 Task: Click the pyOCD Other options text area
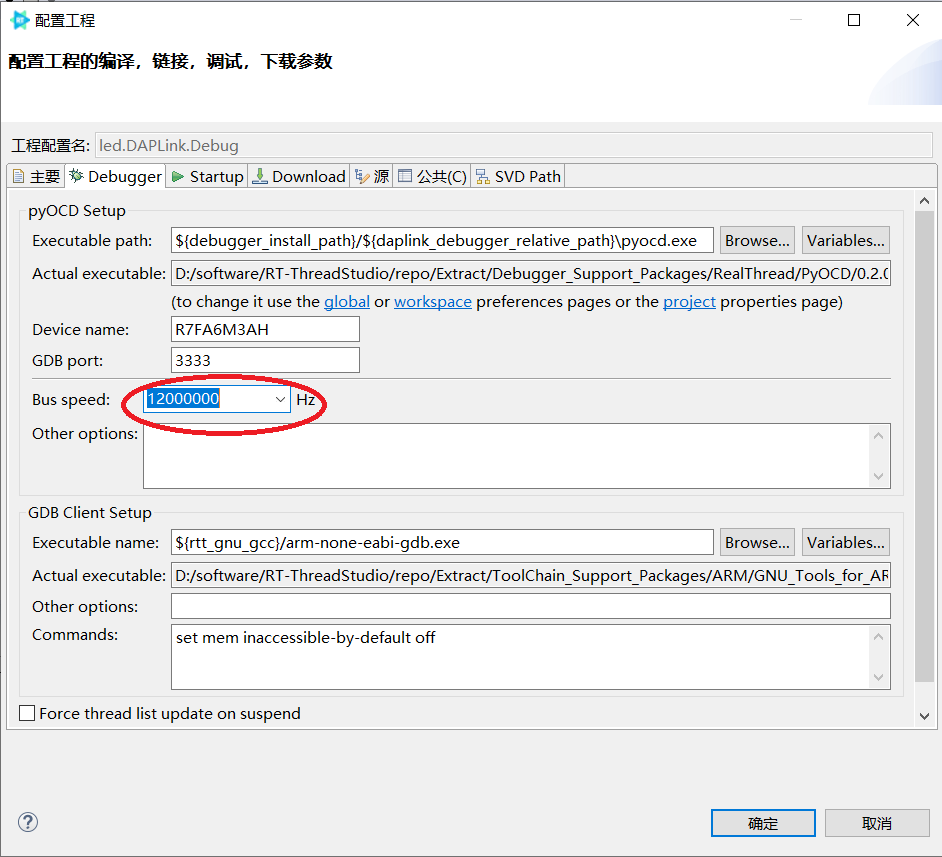pyautogui.click(x=506, y=456)
